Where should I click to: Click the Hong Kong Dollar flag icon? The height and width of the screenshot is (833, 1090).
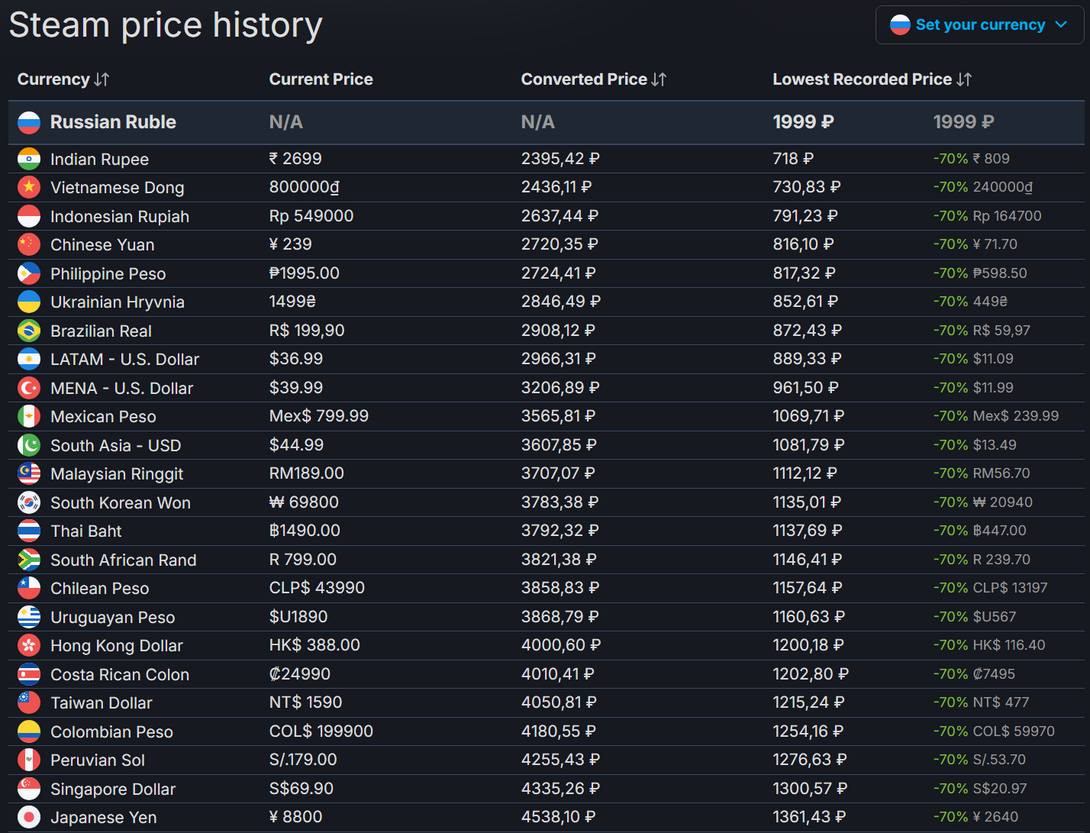coord(29,646)
